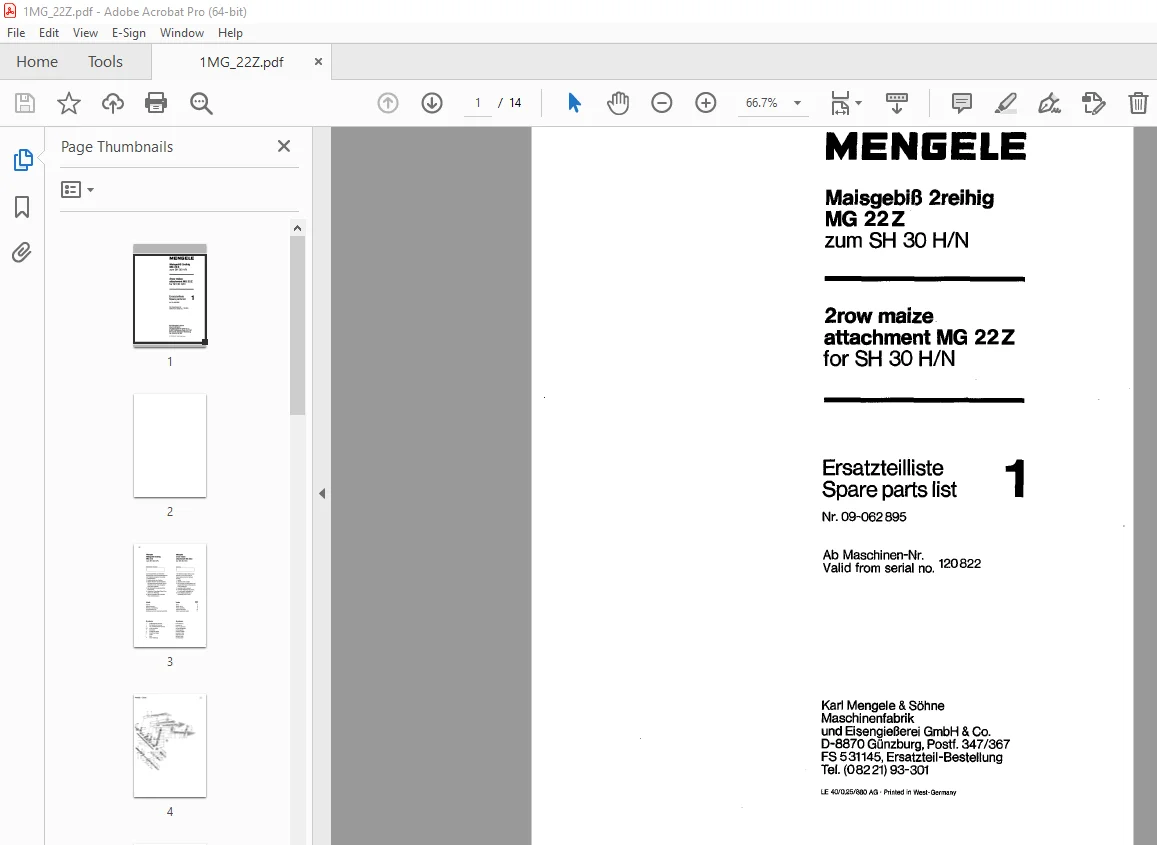The height and width of the screenshot is (845, 1157).
Task: Go to previous page arrow
Action: tap(387, 103)
